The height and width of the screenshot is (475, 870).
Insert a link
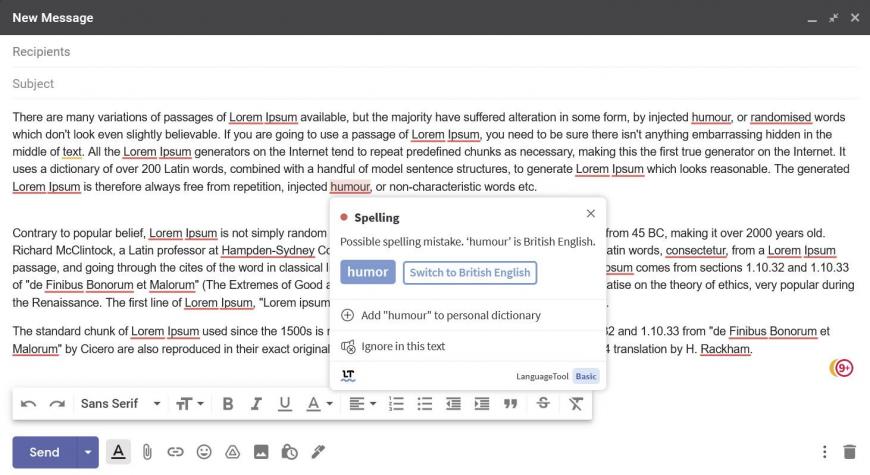175,452
